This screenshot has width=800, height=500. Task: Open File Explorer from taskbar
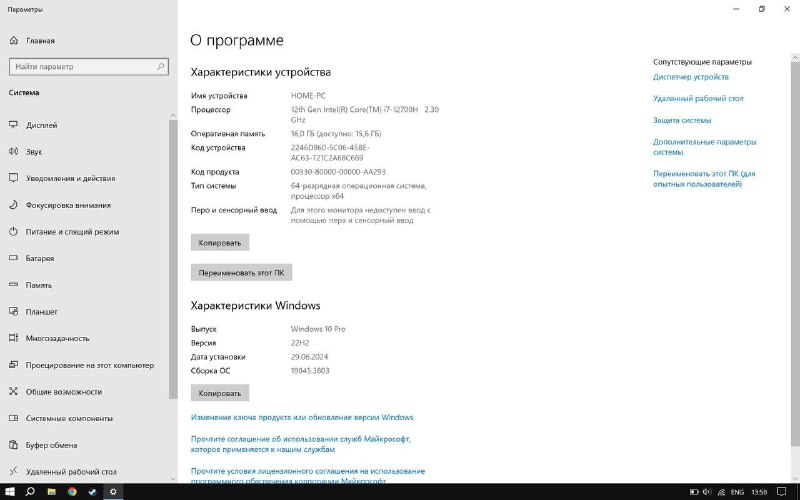52,492
